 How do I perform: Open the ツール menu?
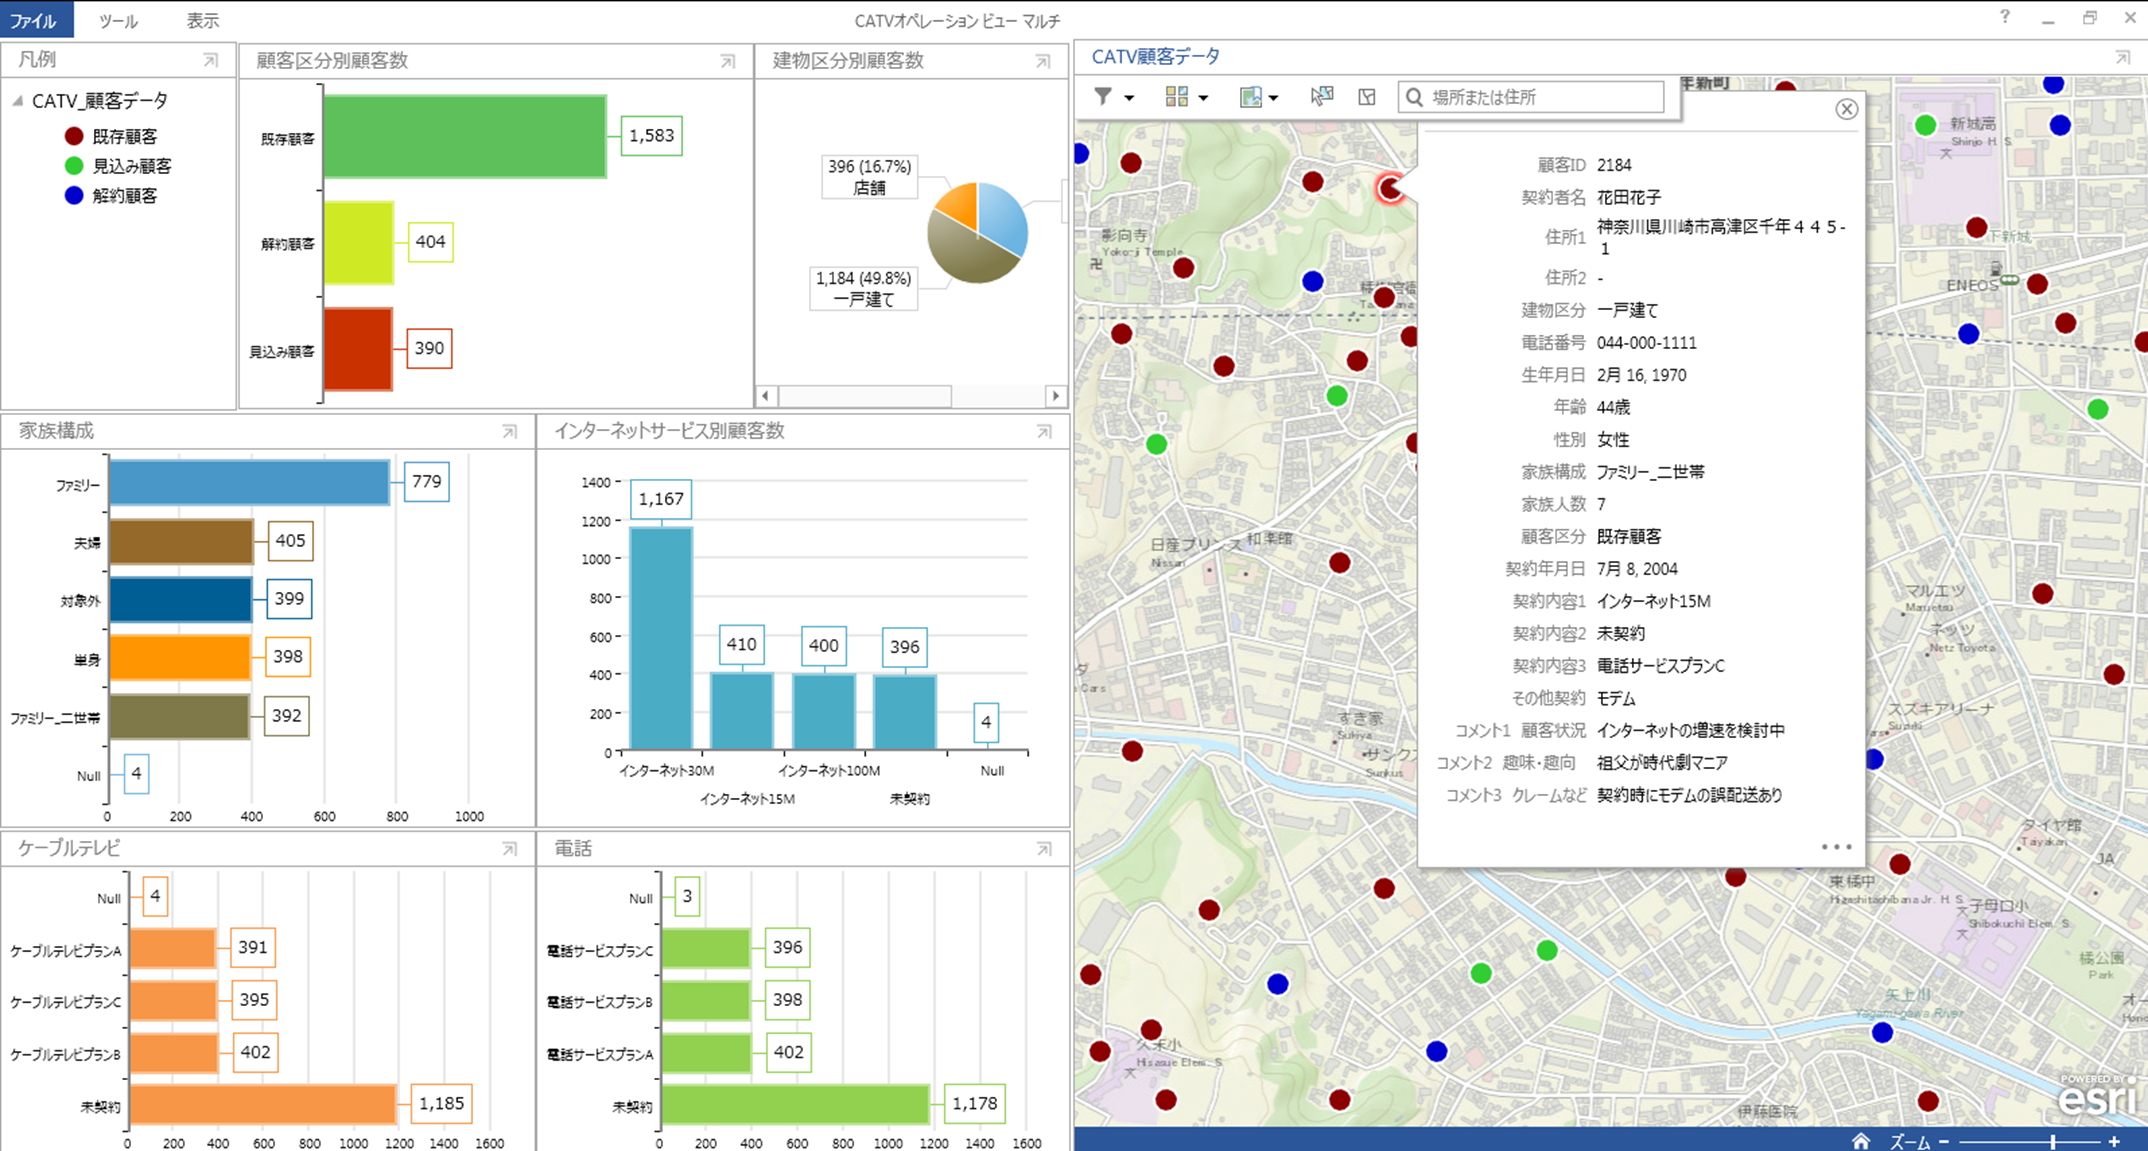pos(118,21)
